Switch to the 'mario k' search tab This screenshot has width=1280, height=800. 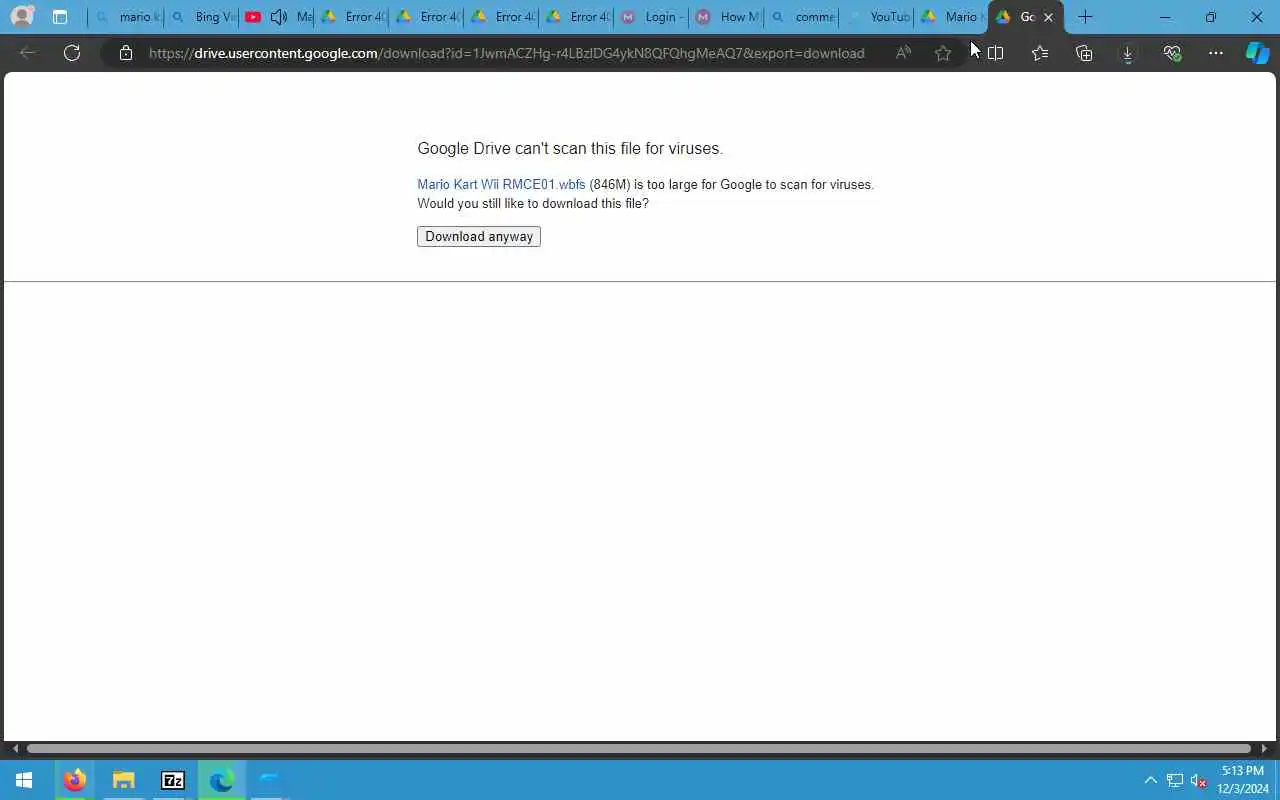click(x=126, y=17)
